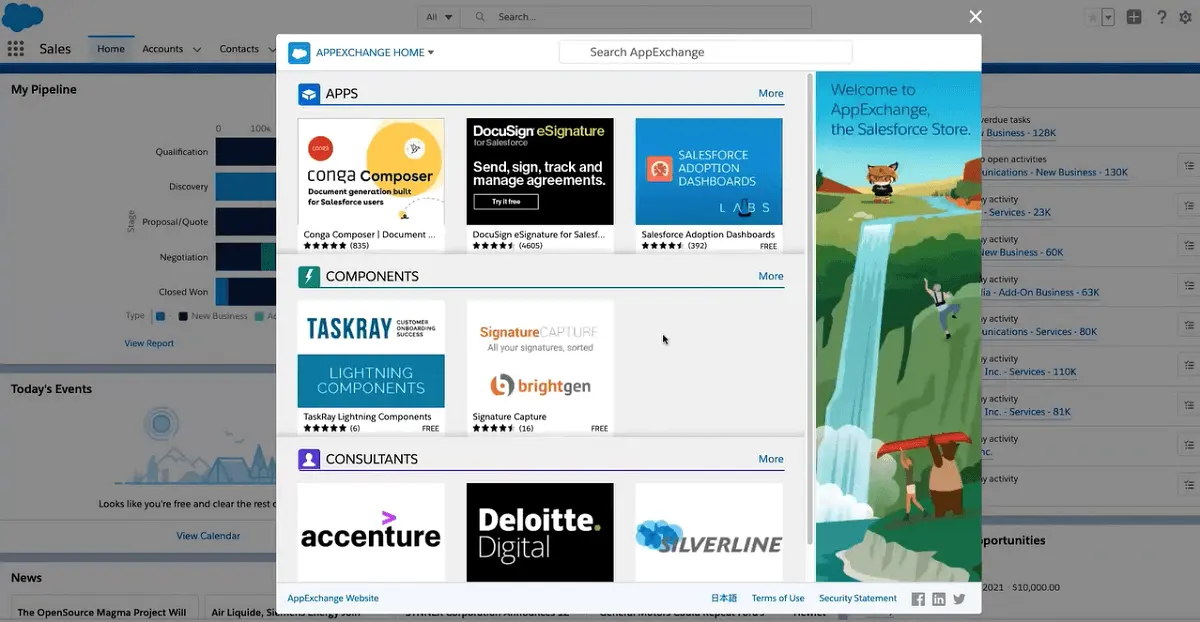Click More in the Components section
The height and width of the screenshot is (622, 1200).
point(771,276)
